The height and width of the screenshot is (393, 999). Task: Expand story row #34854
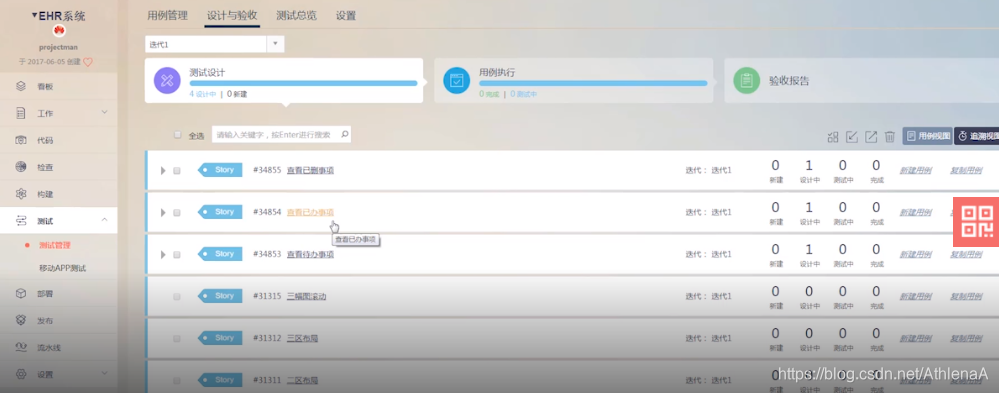point(163,213)
